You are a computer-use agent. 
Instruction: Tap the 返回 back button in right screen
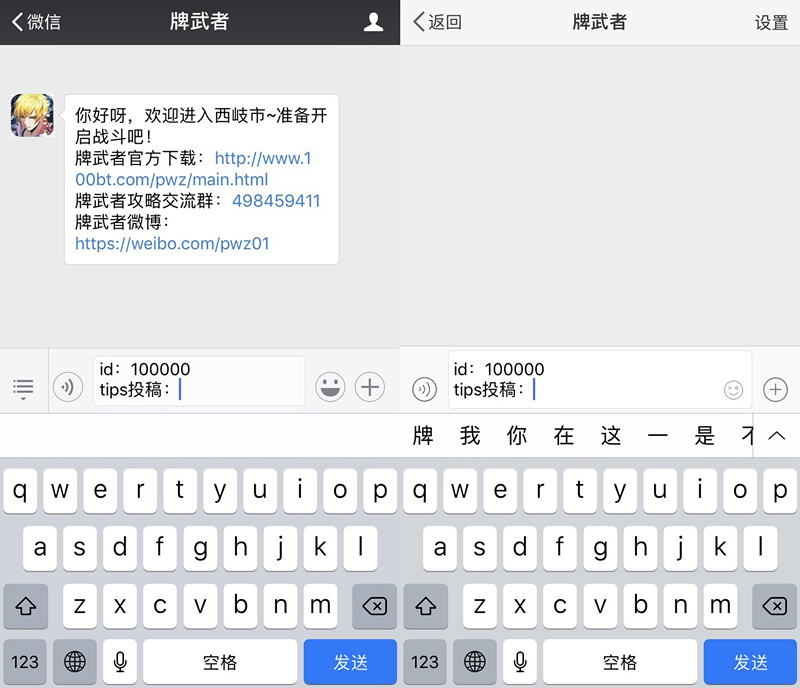[x=437, y=22]
